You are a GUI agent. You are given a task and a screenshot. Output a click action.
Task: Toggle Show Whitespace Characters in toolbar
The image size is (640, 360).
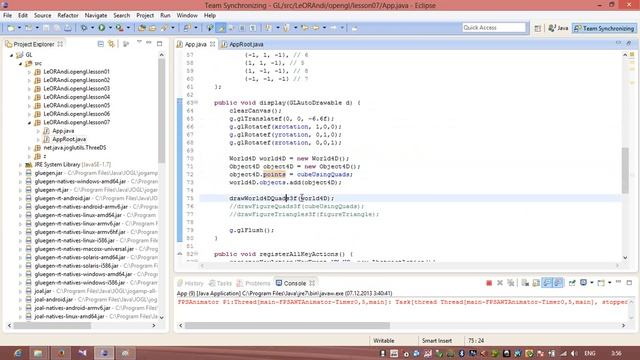pyautogui.click(x=253, y=28)
